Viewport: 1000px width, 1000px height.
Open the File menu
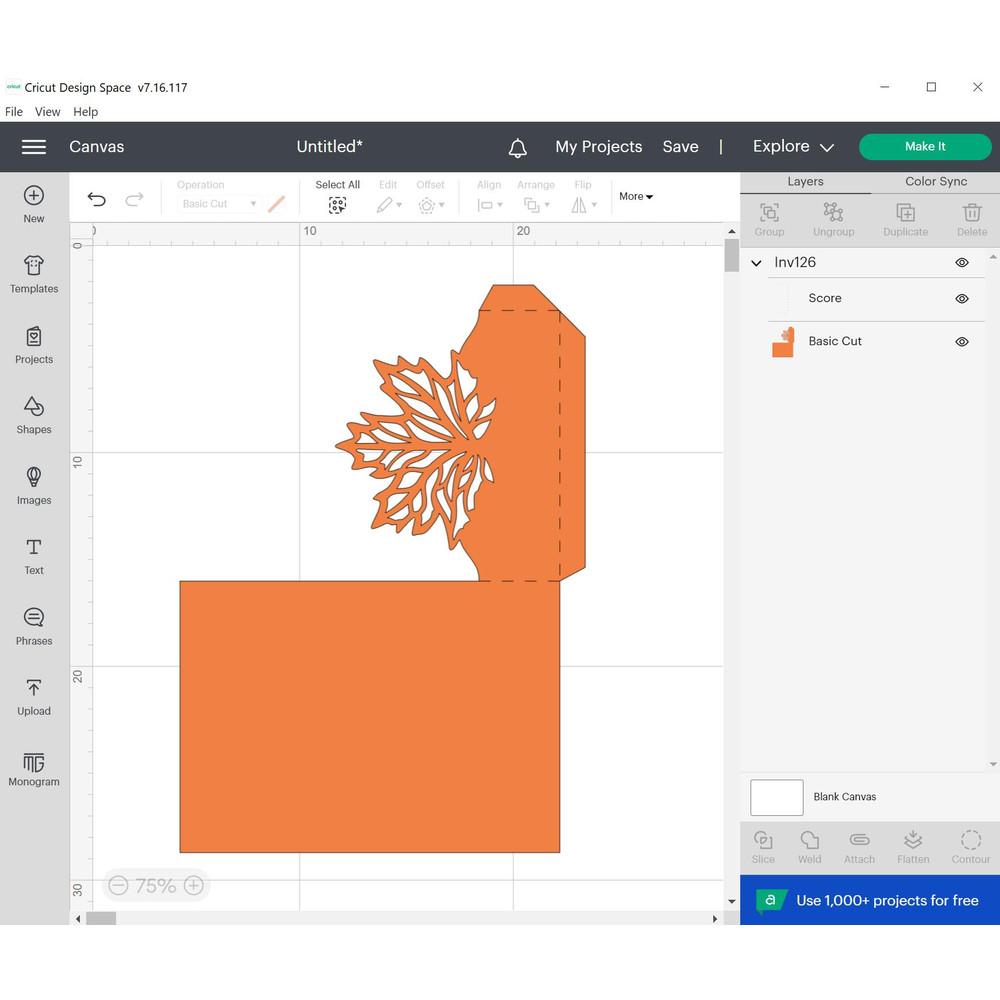pos(14,112)
